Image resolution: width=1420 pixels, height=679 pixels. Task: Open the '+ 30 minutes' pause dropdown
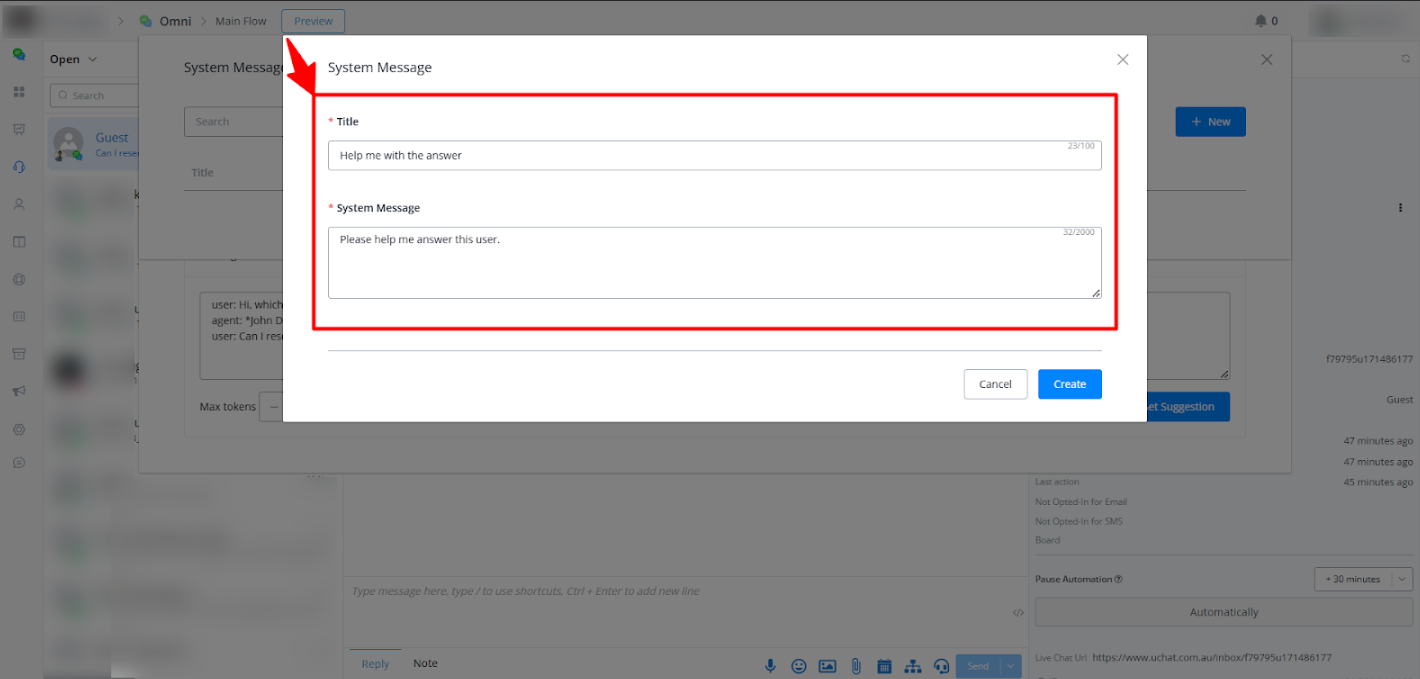[1362, 579]
